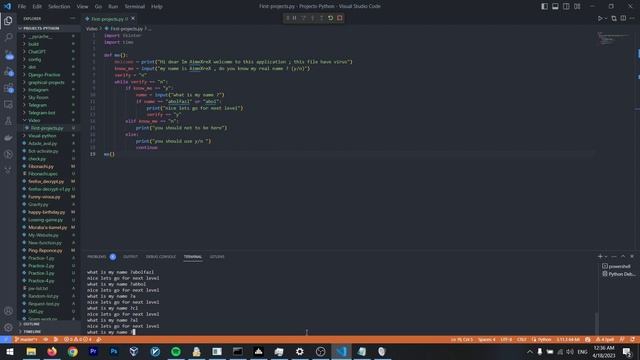Screen dimensions: 640x360
Task: Click the master git branch in status bar
Action: pyautogui.click(x=27, y=340)
